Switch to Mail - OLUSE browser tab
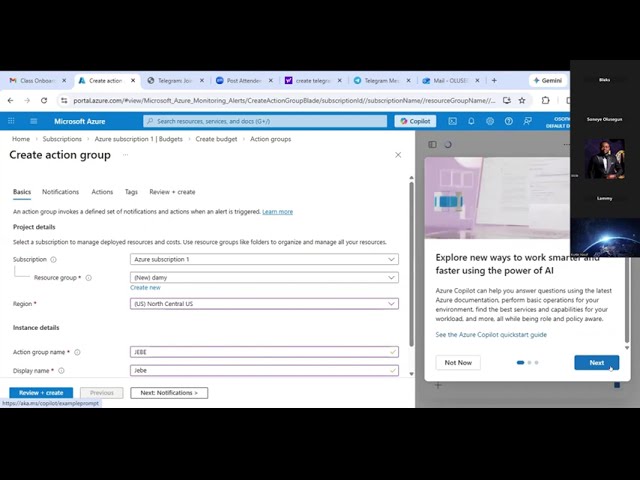The width and height of the screenshot is (640, 480). (450, 81)
